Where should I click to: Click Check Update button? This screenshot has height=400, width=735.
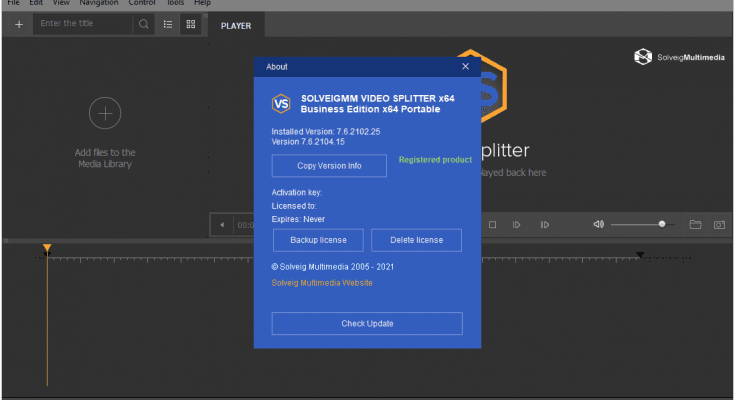click(367, 324)
